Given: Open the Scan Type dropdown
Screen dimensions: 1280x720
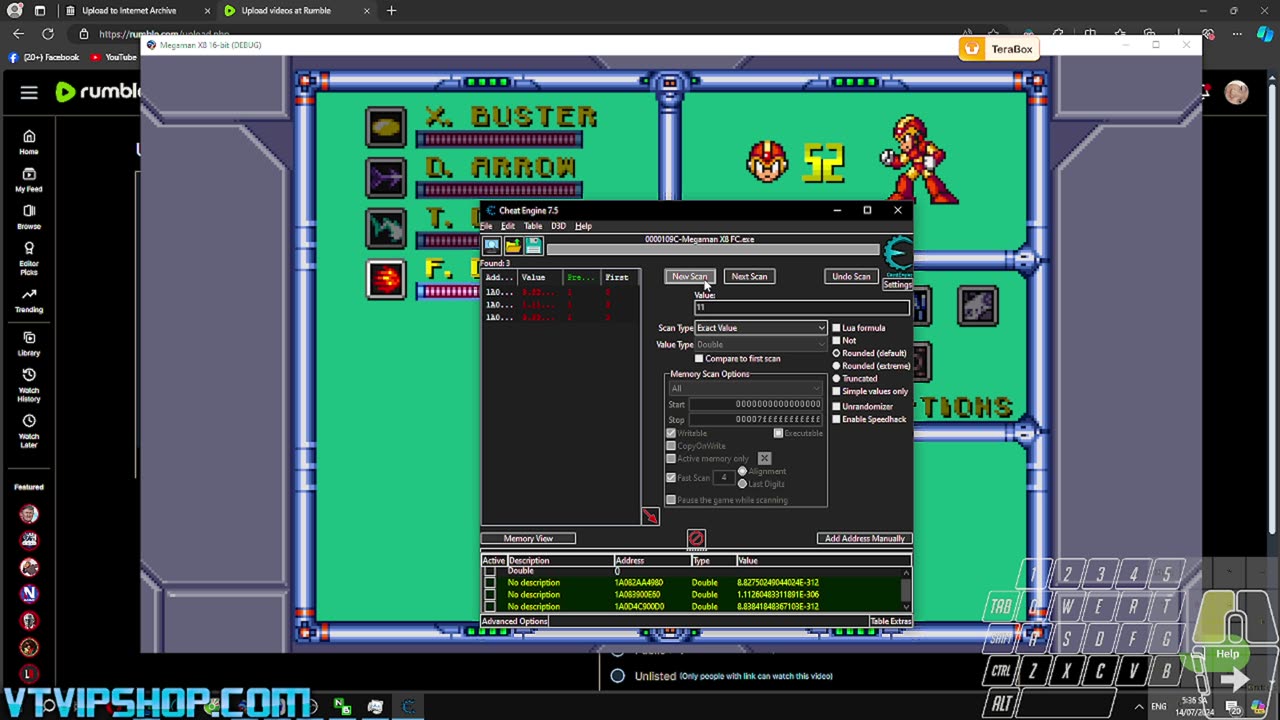Looking at the screenshot, I should pos(761,328).
